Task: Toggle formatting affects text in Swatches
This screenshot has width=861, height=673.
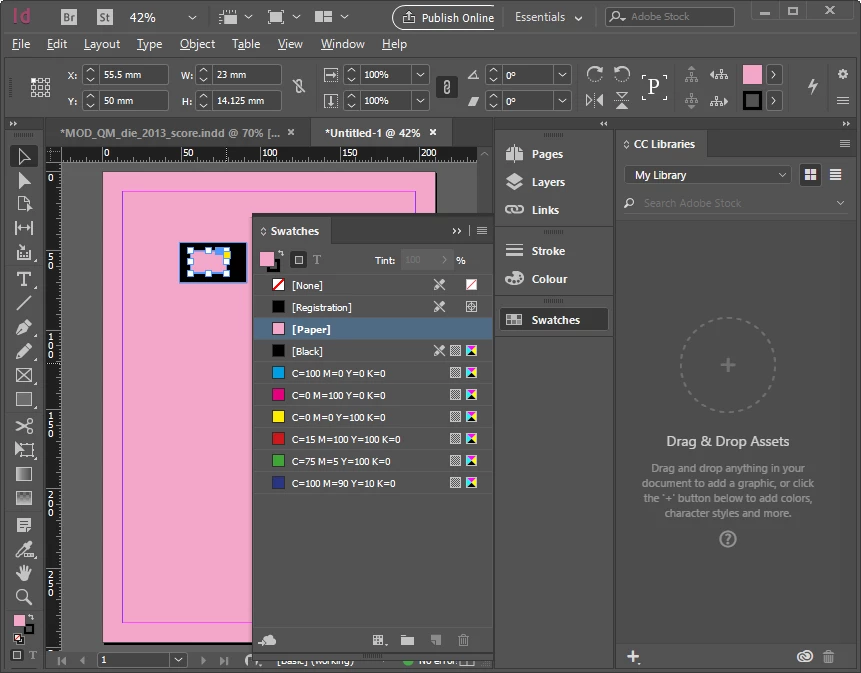Action: [317, 260]
